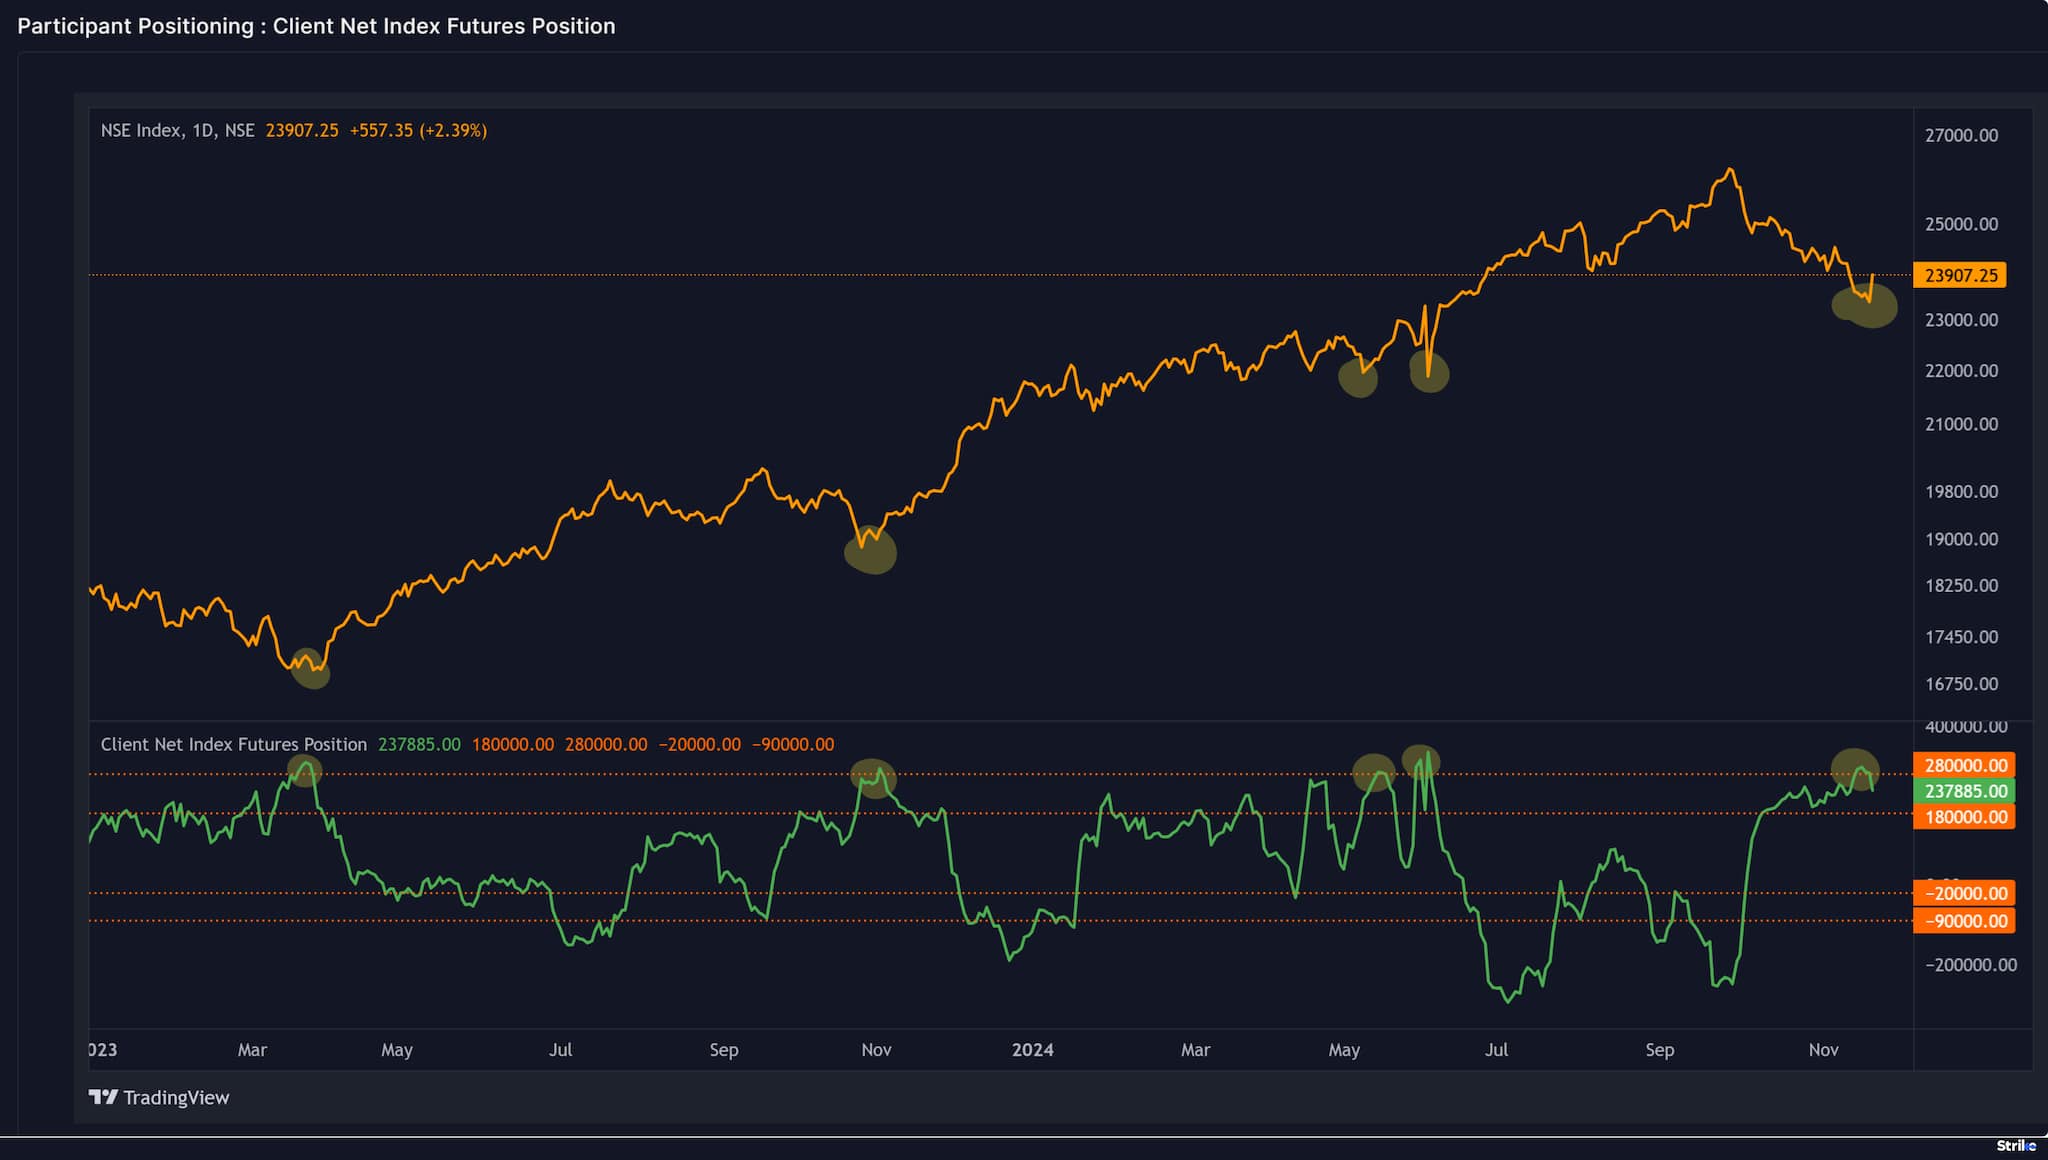This screenshot has height=1160, width=2048.
Task: Click the TradingView logo icon
Action: [103, 1097]
